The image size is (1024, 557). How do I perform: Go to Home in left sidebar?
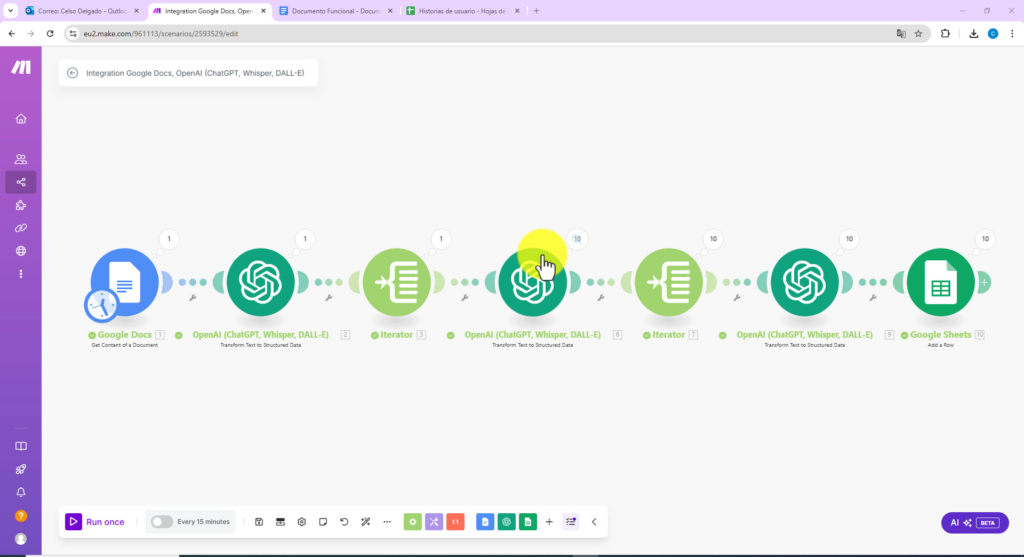pos(21,119)
